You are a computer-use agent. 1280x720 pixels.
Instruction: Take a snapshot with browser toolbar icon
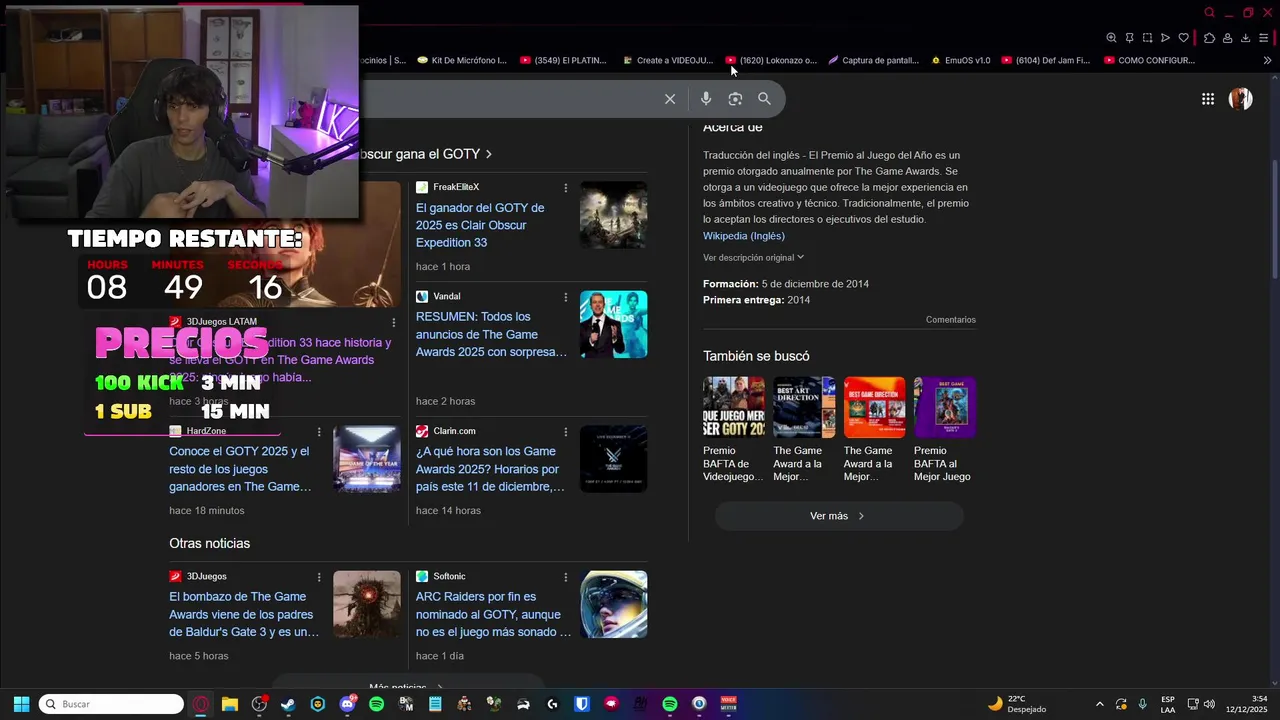click(1147, 38)
